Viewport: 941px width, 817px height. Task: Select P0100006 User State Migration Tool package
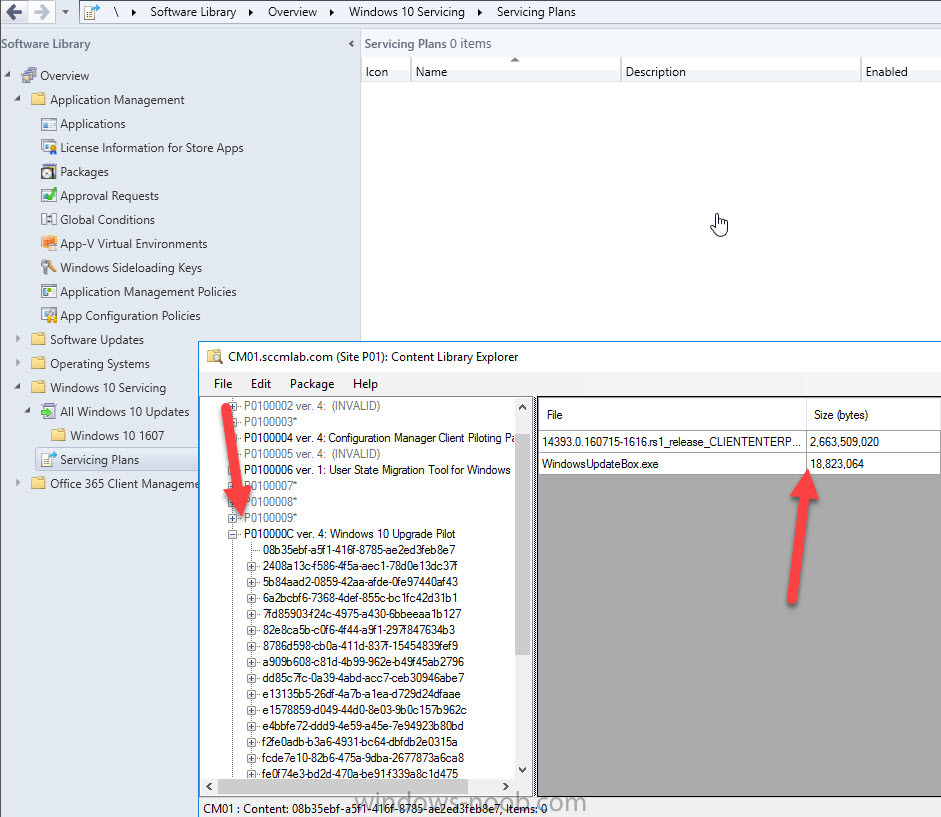click(x=377, y=470)
